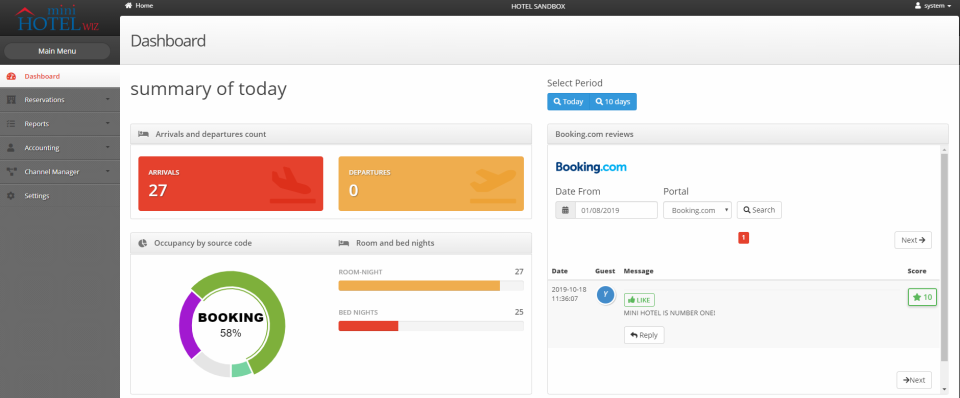This screenshot has width=960, height=398.
Task: Click the BOOKING 58% donut center label
Action: coord(231,325)
